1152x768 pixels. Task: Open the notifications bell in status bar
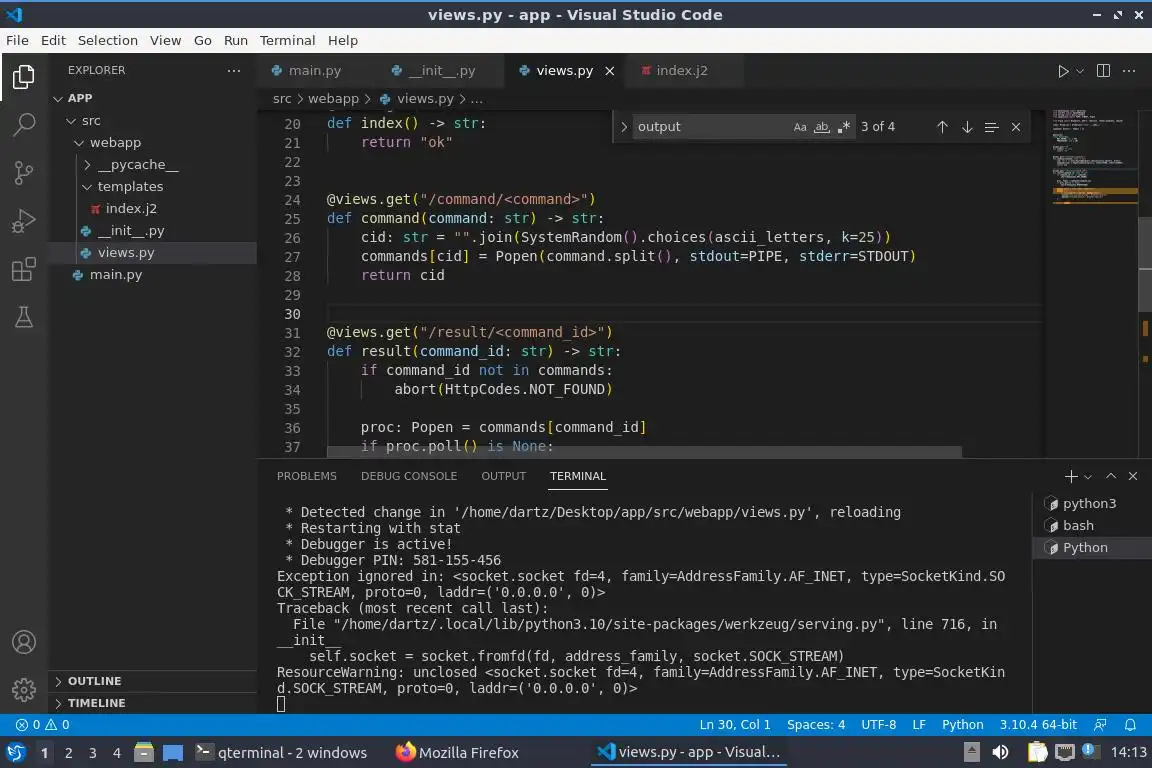[x=1130, y=725]
